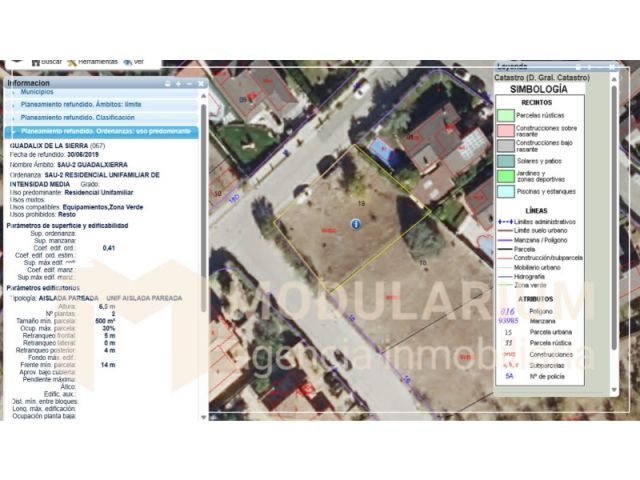This screenshot has height=480, width=640.
Task: Click Informacion panel scroll up arrow
Action: [204, 96]
